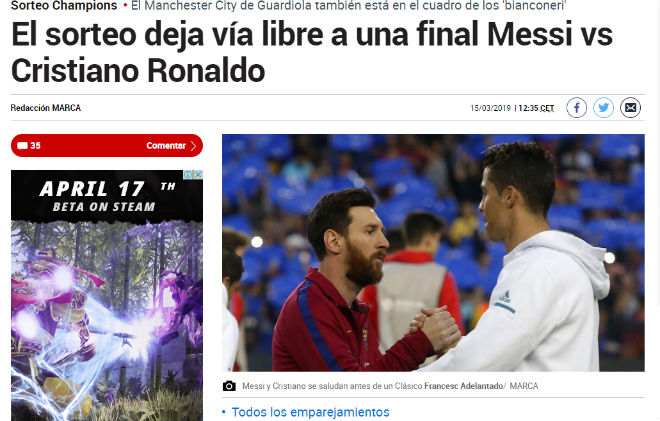
Task: Open the Todos los emparejamientos link
Action: coord(310,412)
